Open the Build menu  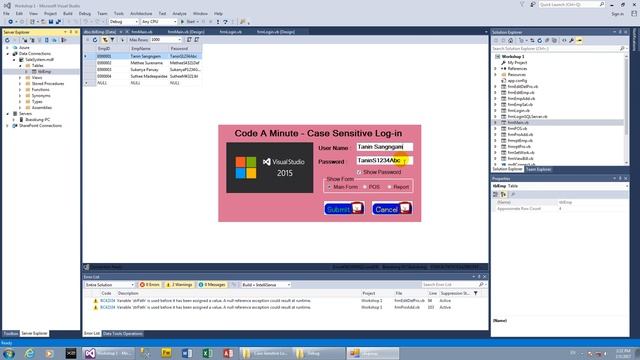[x=68, y=13]
